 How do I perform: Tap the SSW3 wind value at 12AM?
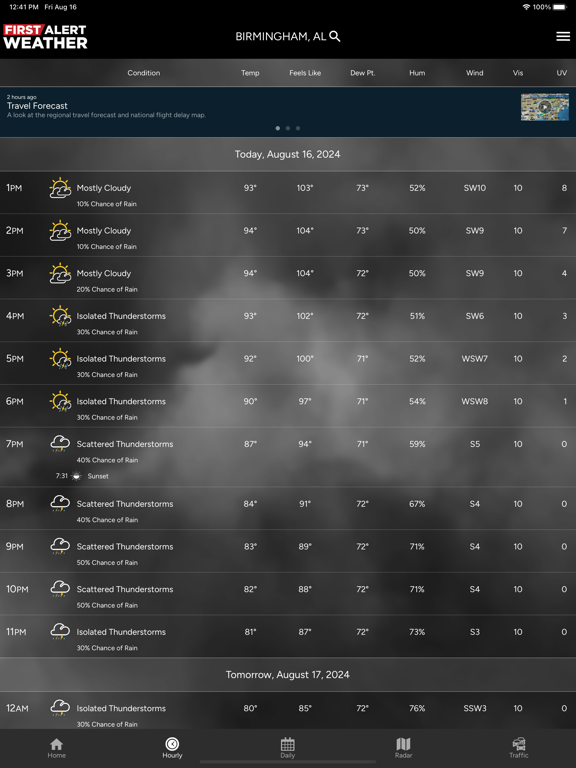pyautogui.click(x=475, y=708)
